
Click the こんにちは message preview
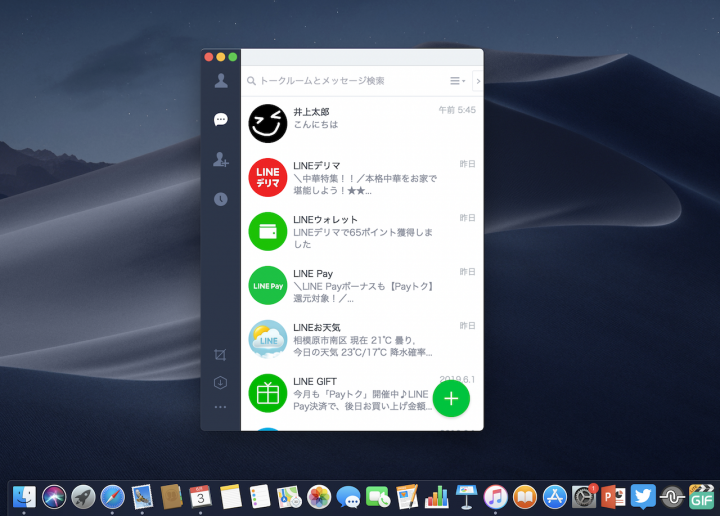316,124
